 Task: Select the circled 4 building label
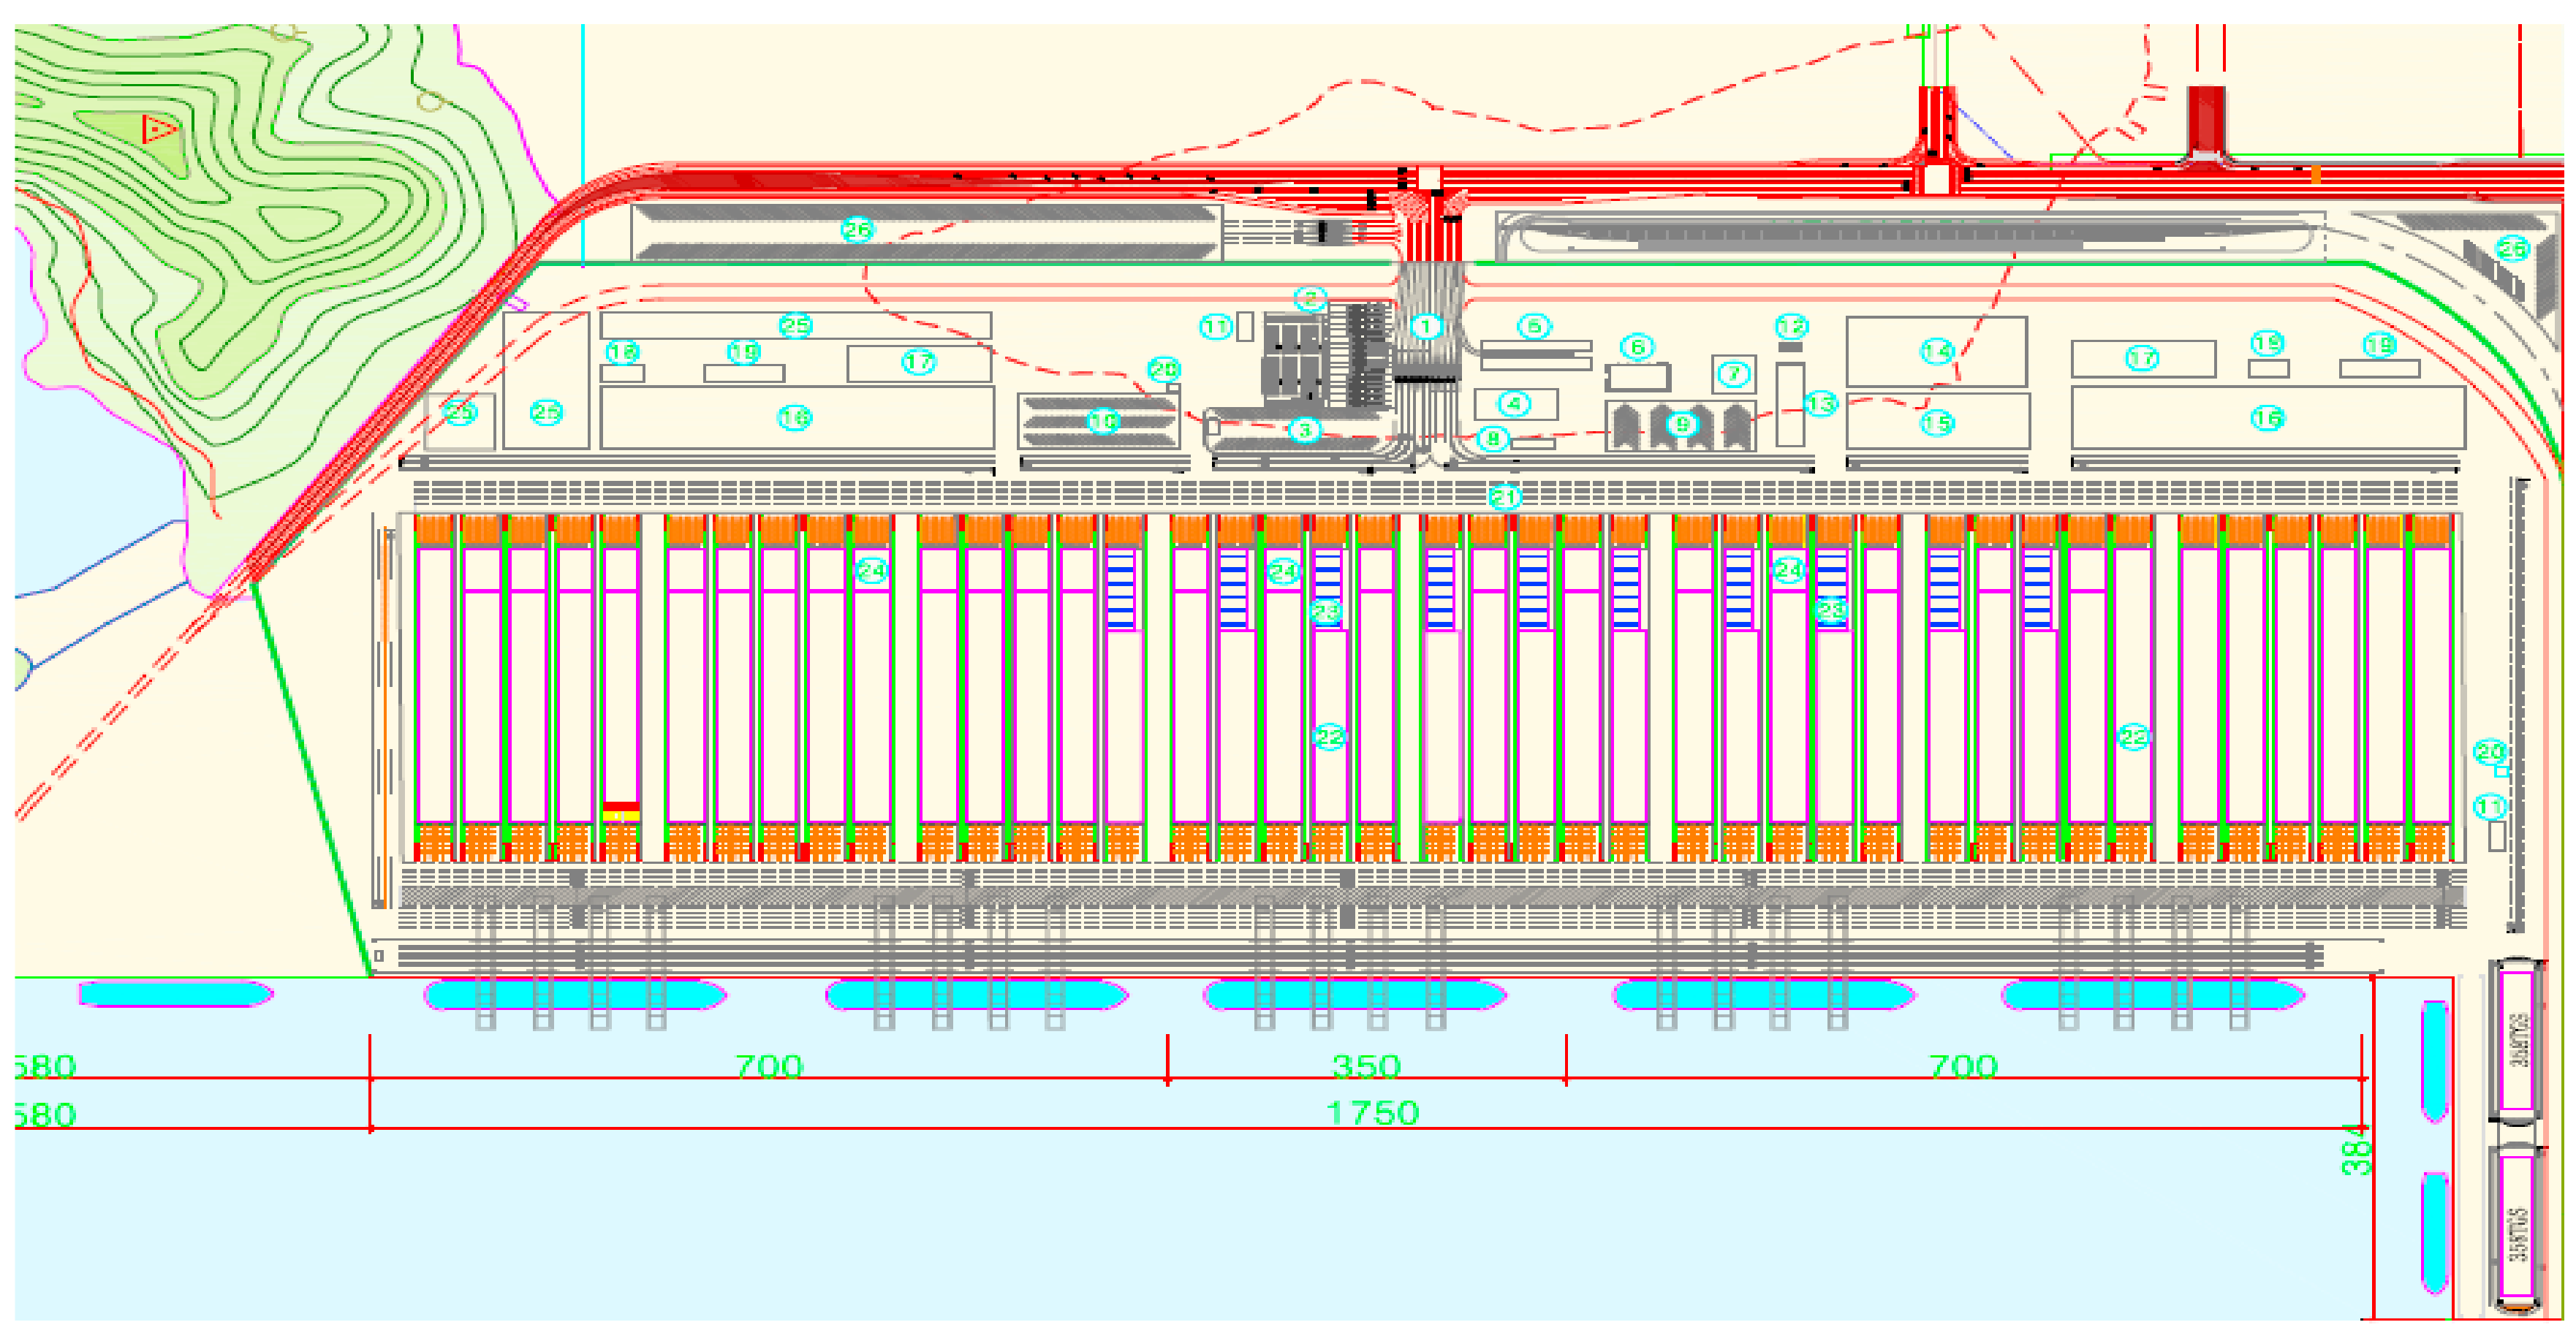point(1514,404)
